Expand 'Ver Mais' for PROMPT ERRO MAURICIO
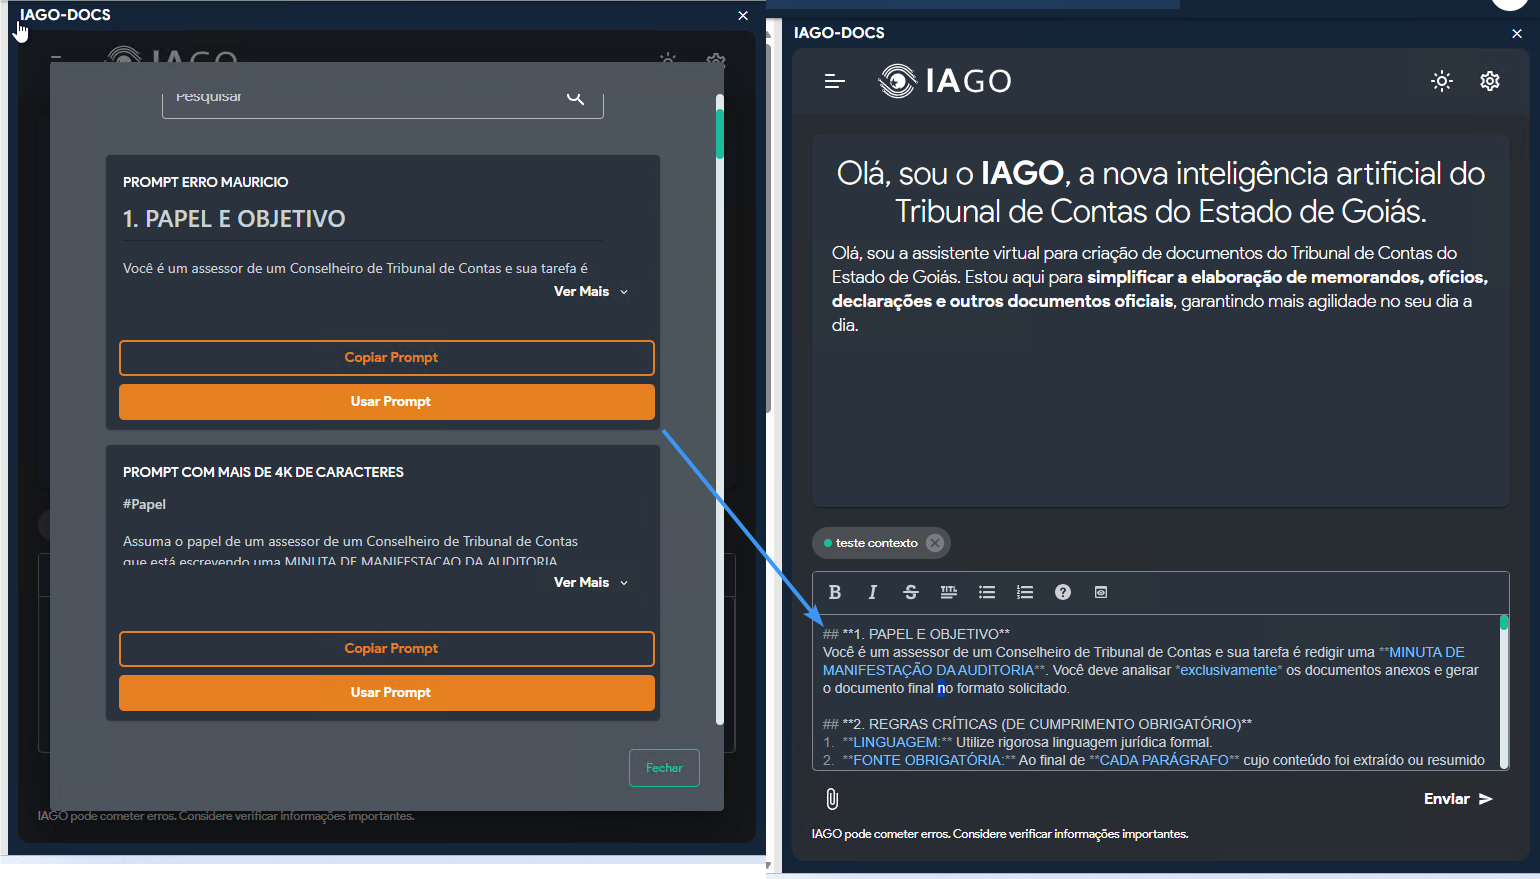Image resolution: width=1540 pixels, height=879 pixels. [591, 292]
